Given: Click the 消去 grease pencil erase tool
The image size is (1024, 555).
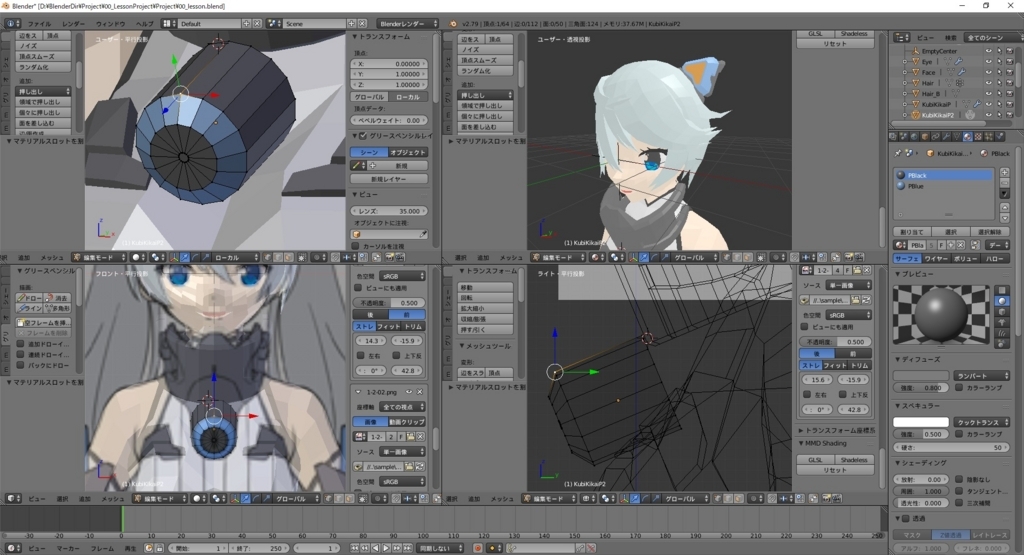Looking at the screenshot, I should (x=57, y=298).
